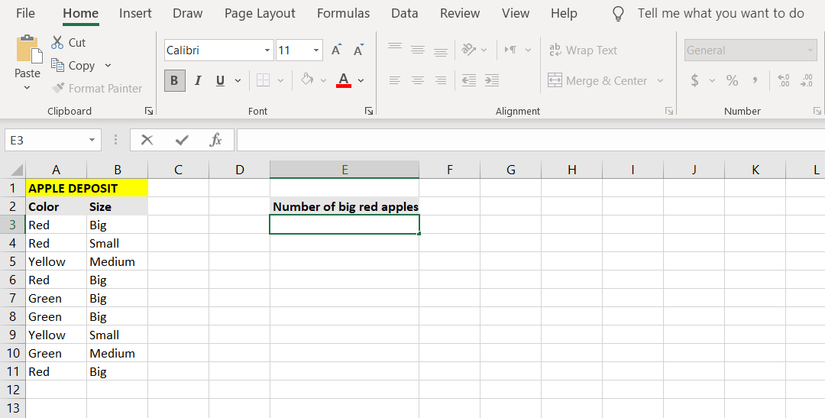Click the Cut scissors icon

click(57, 43)
